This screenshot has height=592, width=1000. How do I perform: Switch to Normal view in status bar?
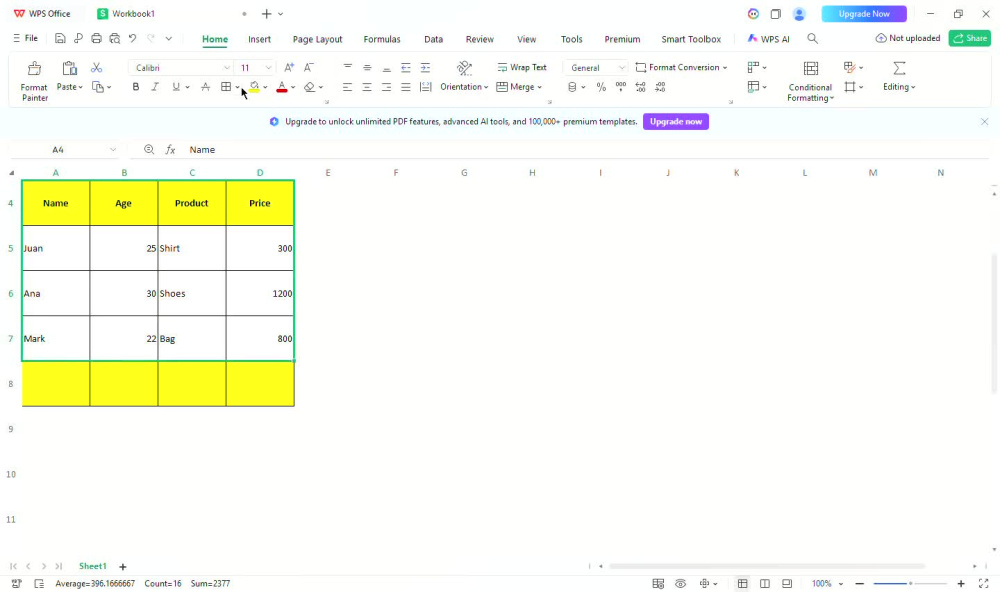pyautogui.click(x=742, y=583)
